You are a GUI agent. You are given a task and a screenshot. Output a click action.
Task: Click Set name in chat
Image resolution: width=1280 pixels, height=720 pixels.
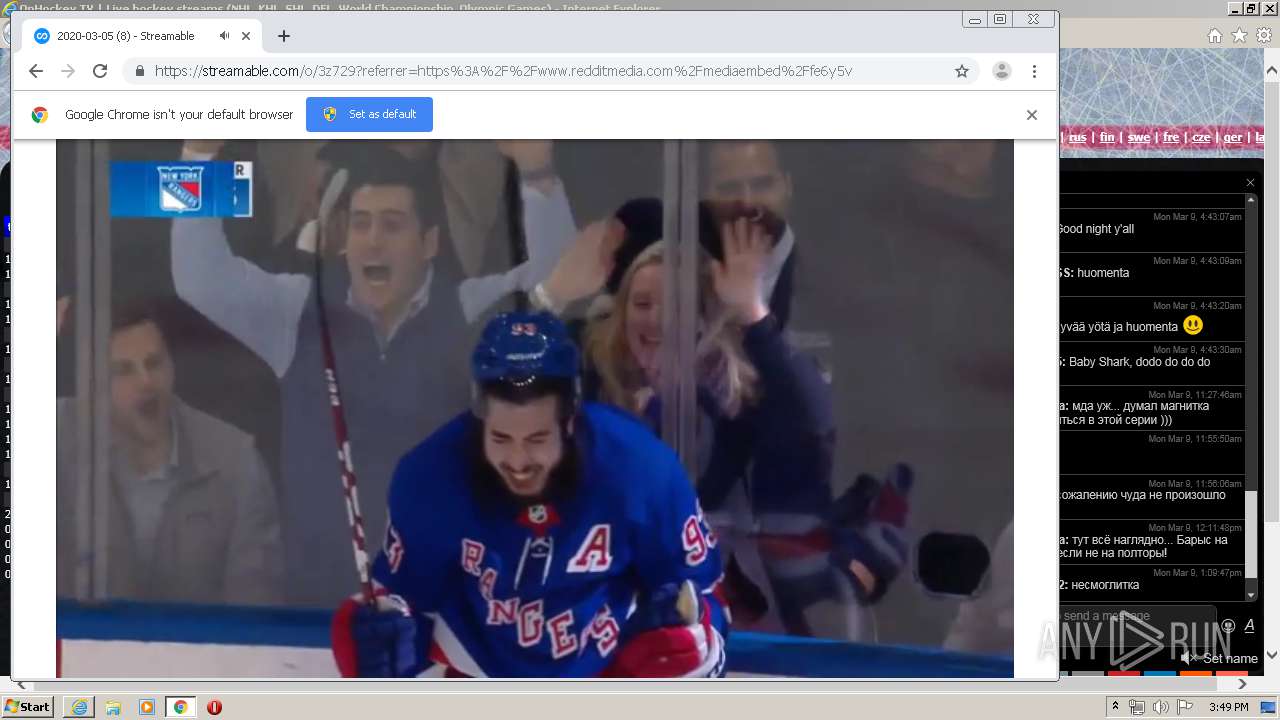[1230, 658]
